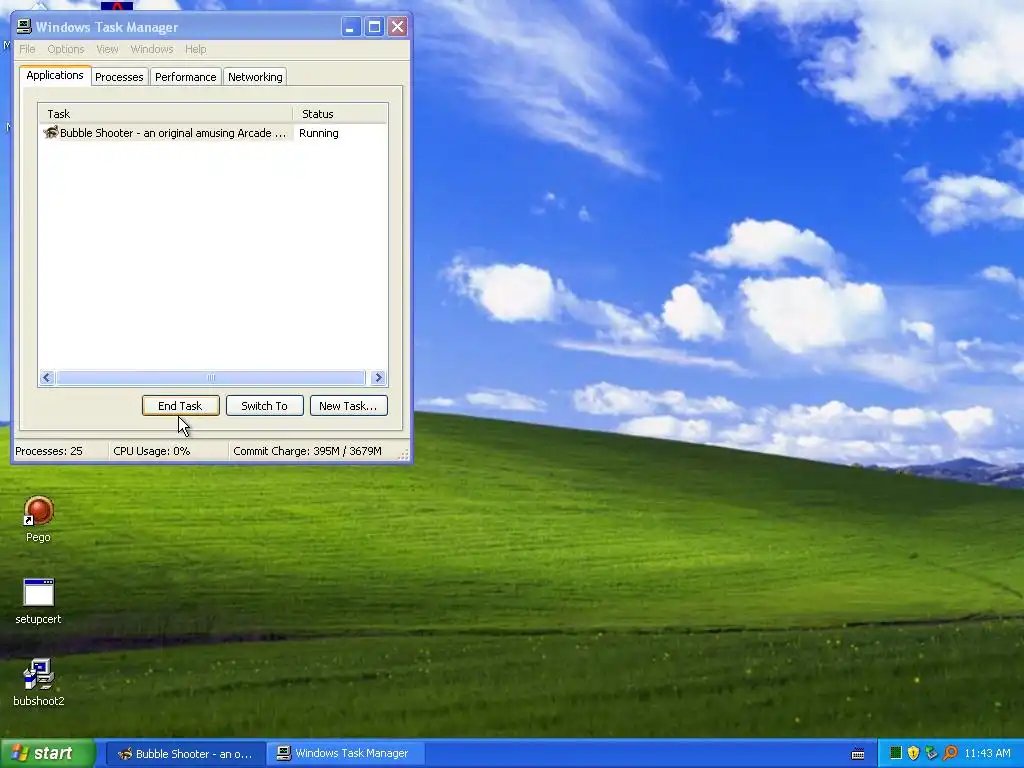Click the horizontal scrollbar left arrow

(46, 377)
